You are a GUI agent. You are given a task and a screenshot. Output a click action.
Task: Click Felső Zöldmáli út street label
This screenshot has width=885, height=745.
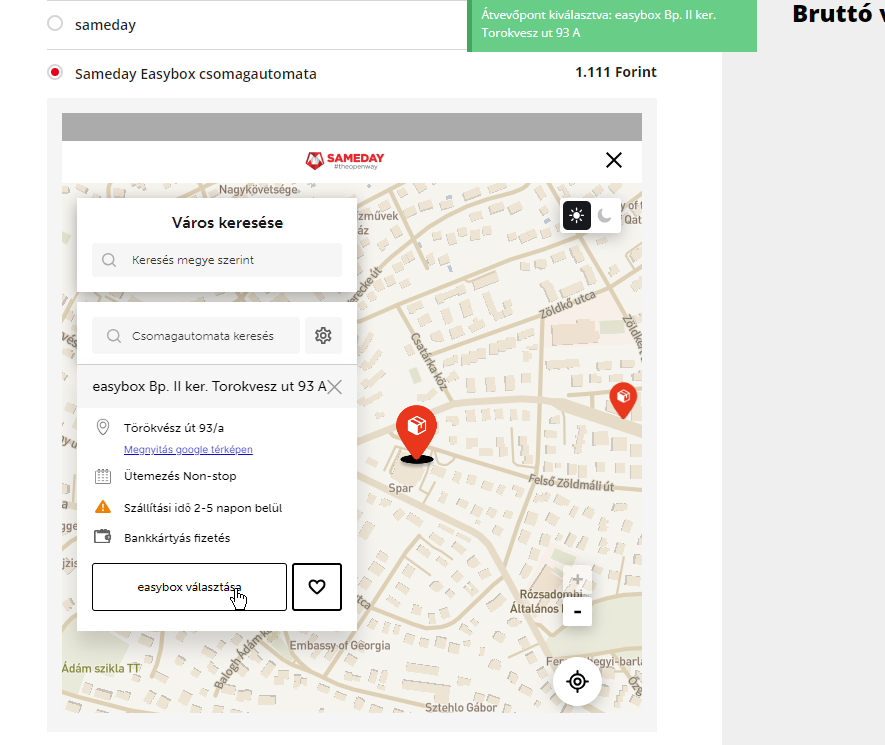click(x=571, y=483)
